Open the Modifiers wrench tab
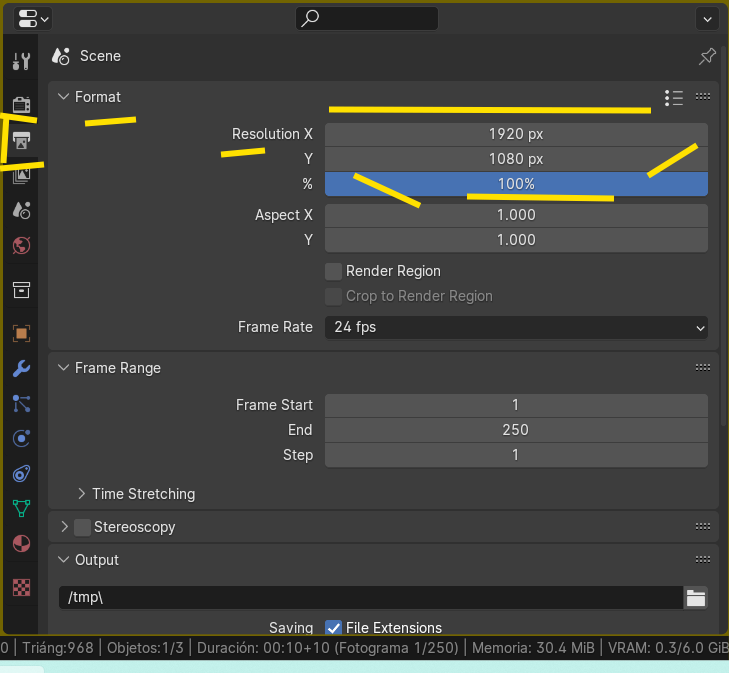Screen dimensions: 729x673 (21, 369)
